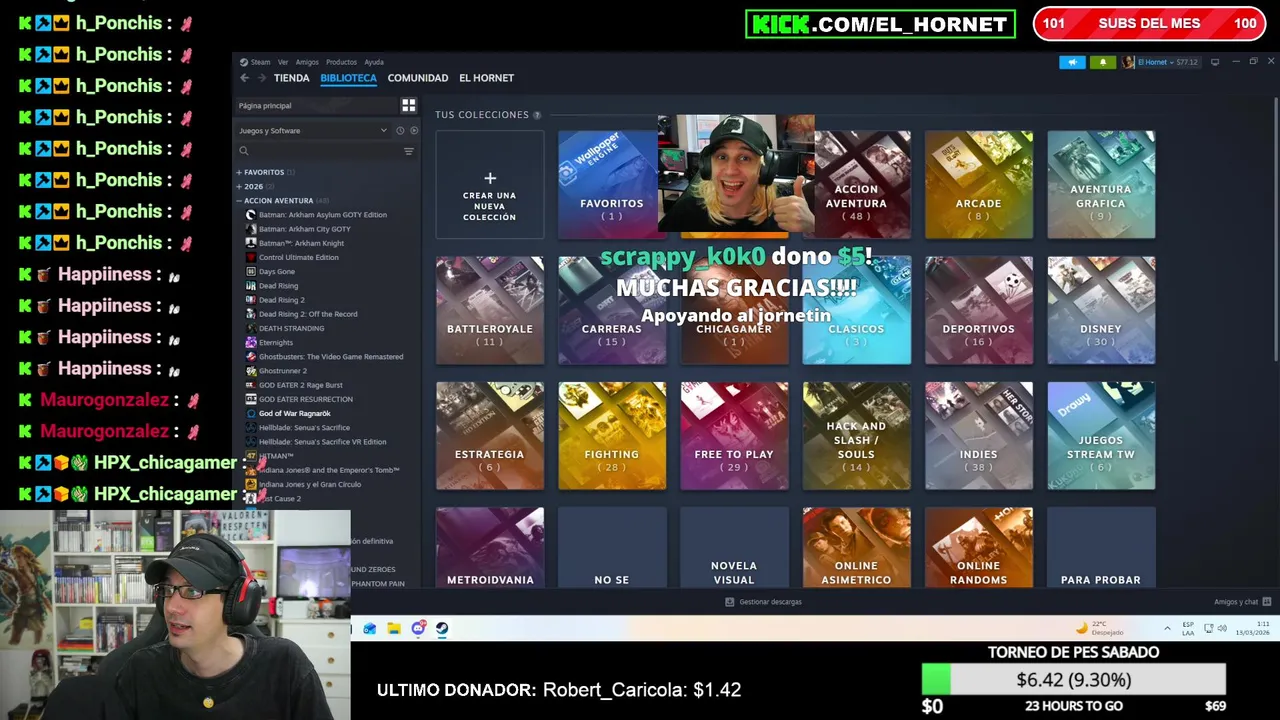Switch to the BIBLIOTECA tab
The image size is (1280, 720).
click(348, 78)
